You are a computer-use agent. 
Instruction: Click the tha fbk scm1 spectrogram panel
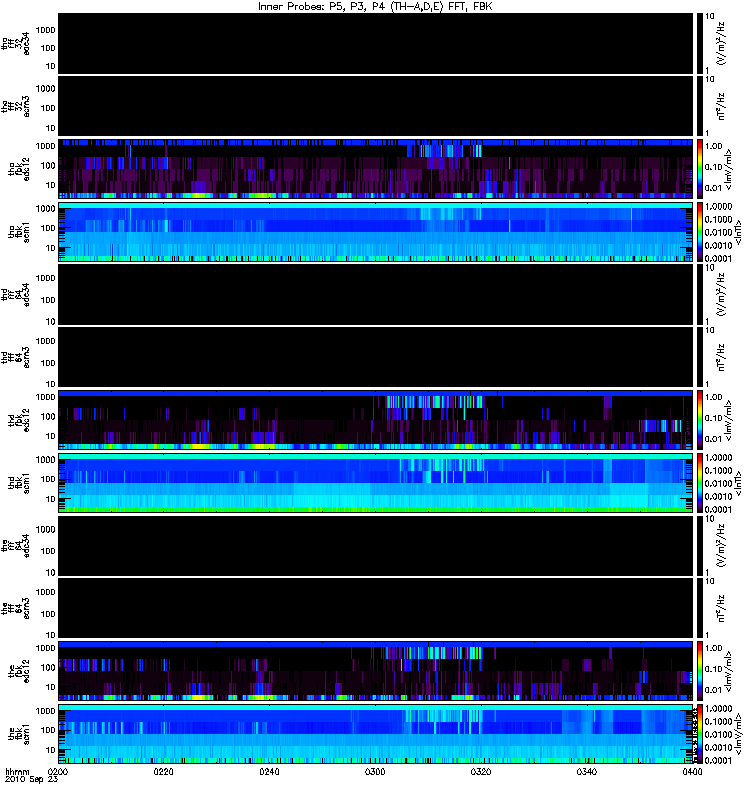tap(376, 232)
